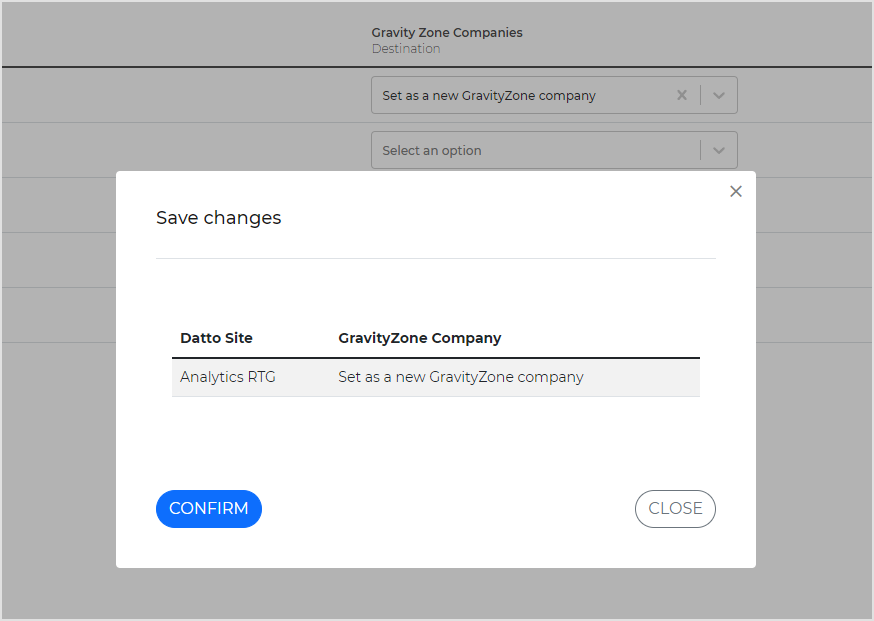Dismiss the Save changes dialog via its X icon

(736, 191)
